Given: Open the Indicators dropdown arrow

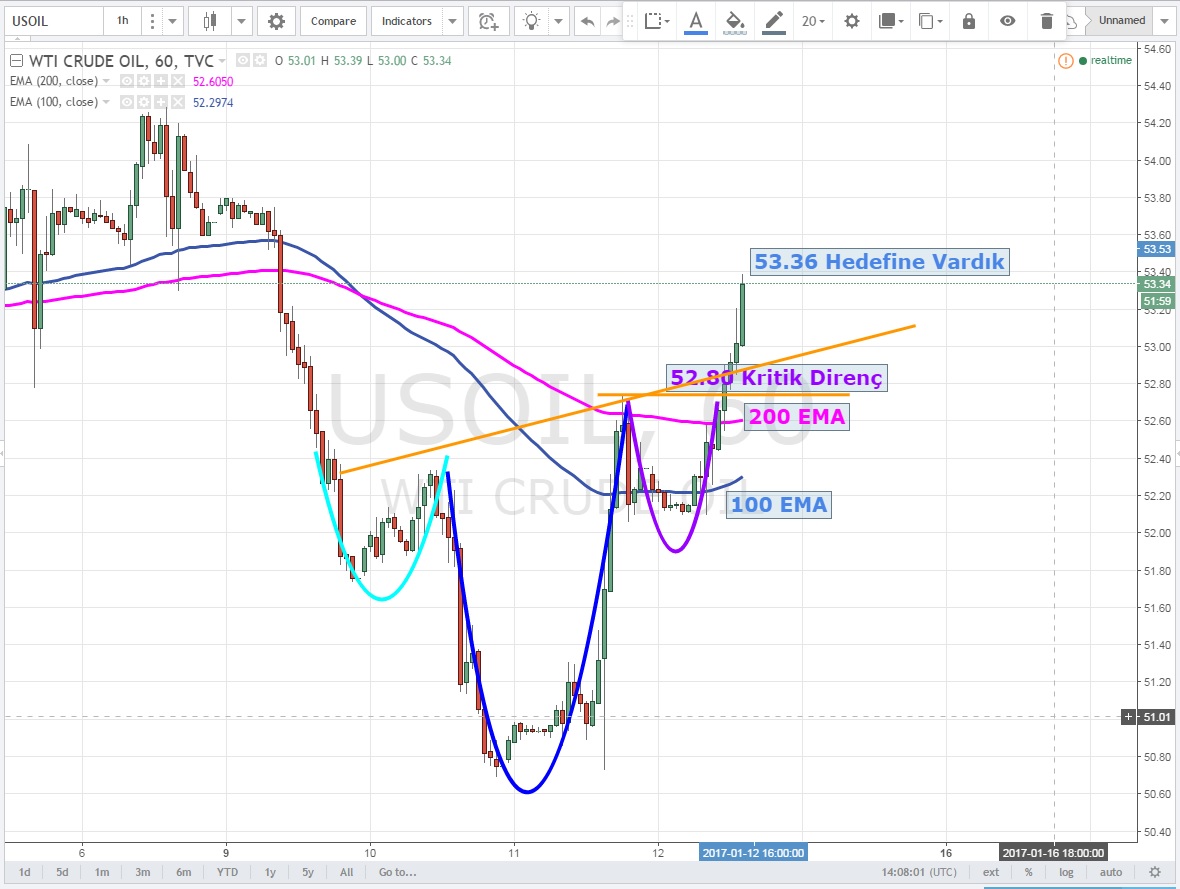Looking at the screenshot, I should (453, 20).
